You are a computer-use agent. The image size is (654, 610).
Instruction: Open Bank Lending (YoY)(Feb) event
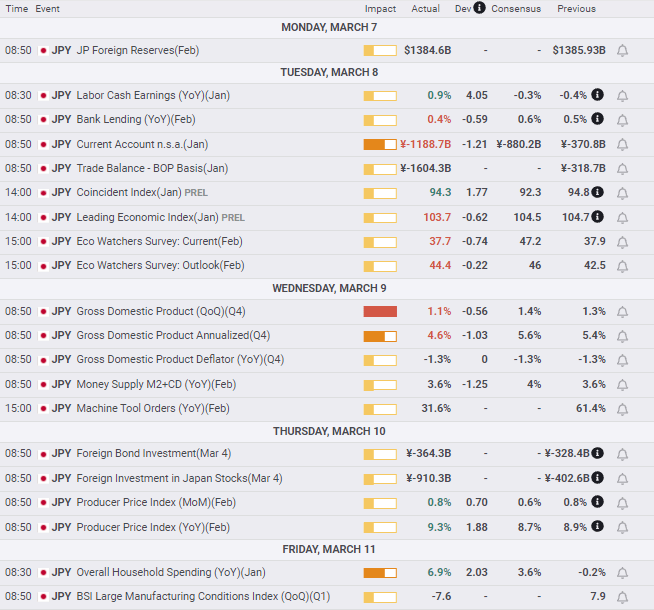tap(136, 120)
